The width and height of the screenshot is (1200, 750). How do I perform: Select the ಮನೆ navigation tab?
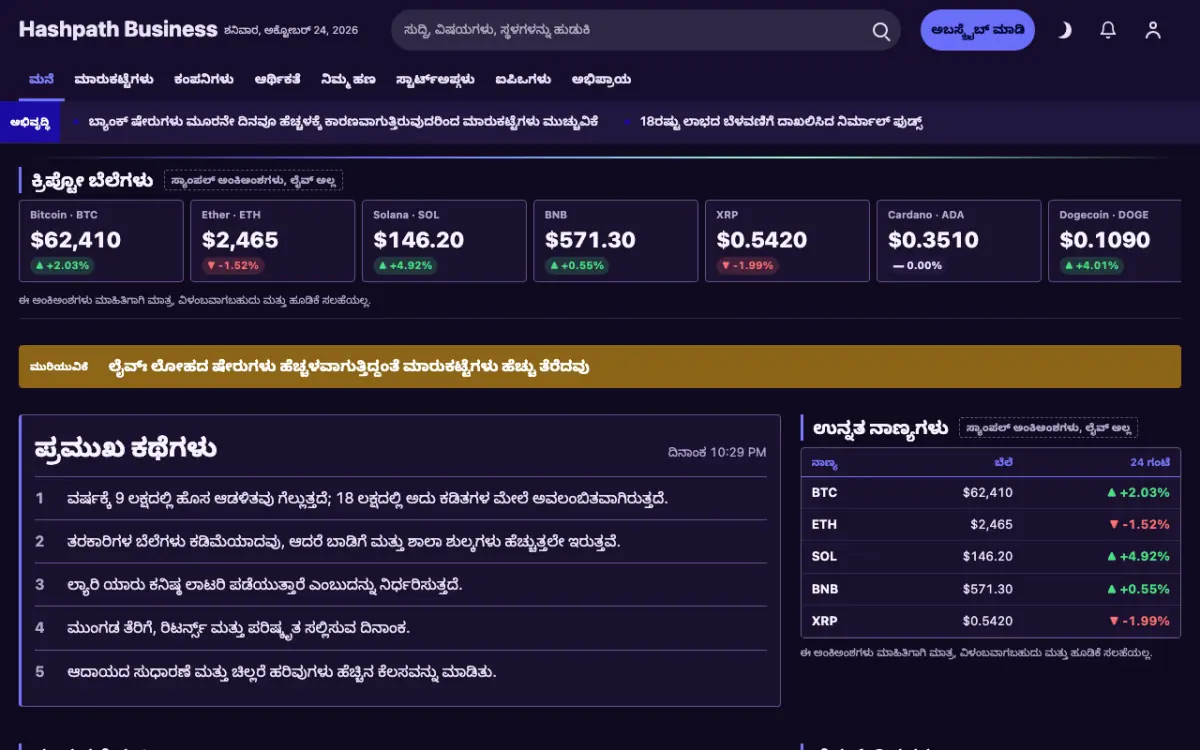[41, 79]
